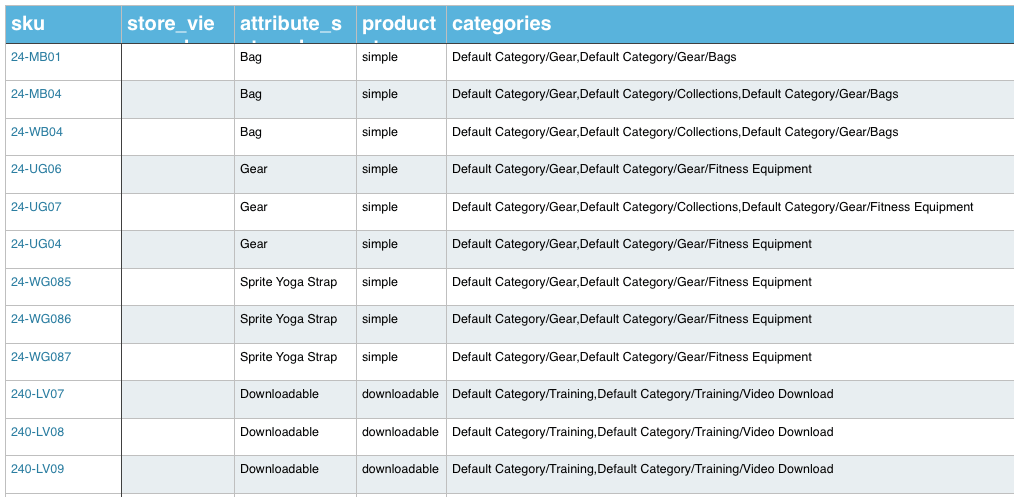Open the 24-MB04 sku link
This screenshot has height=497, width=1014.
point(36,94)
